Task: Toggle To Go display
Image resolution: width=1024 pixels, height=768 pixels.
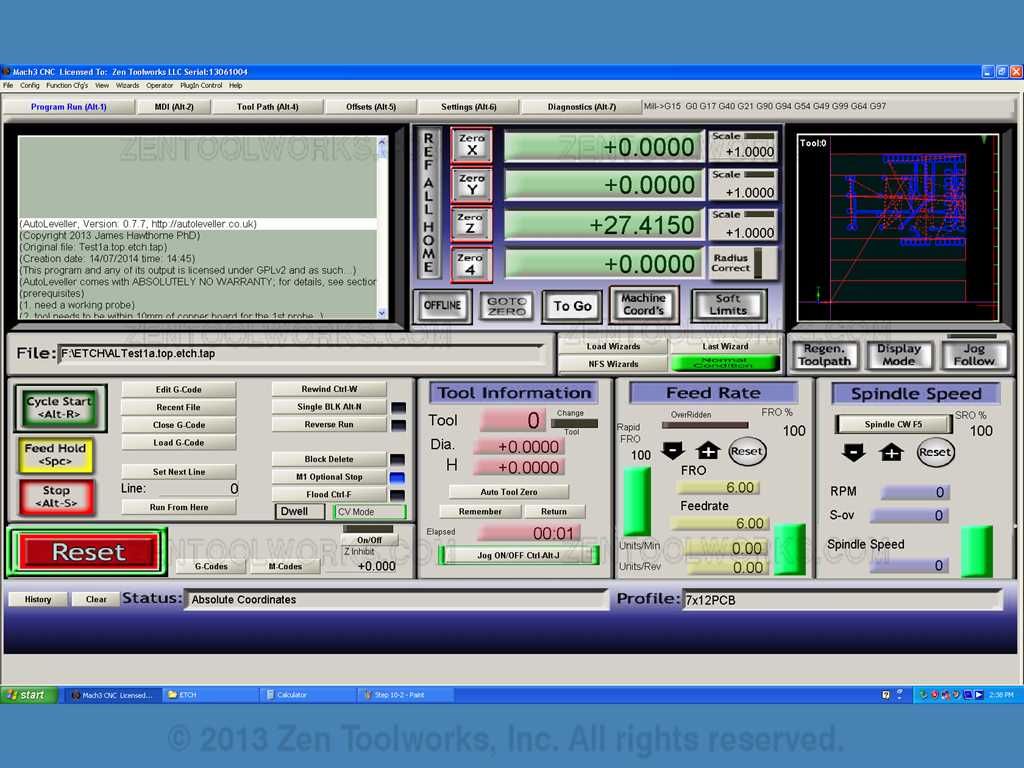Action: click(x=572, y=306)
